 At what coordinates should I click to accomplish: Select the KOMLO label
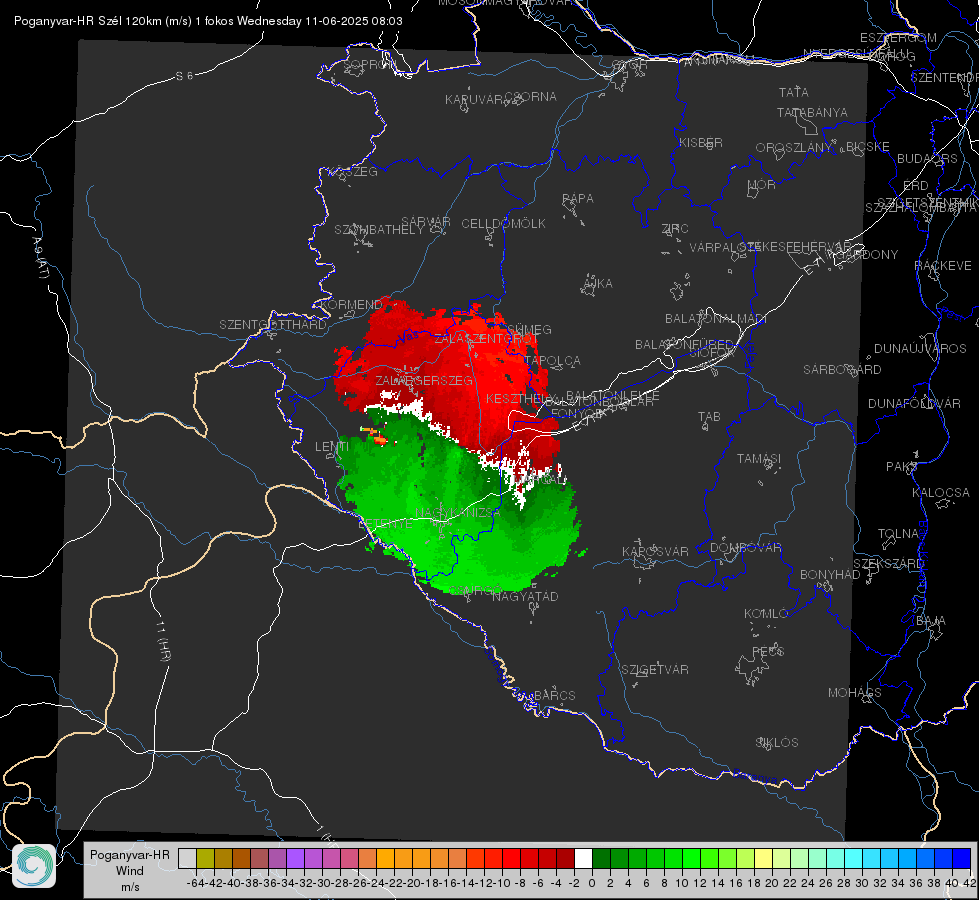(766, 614)
